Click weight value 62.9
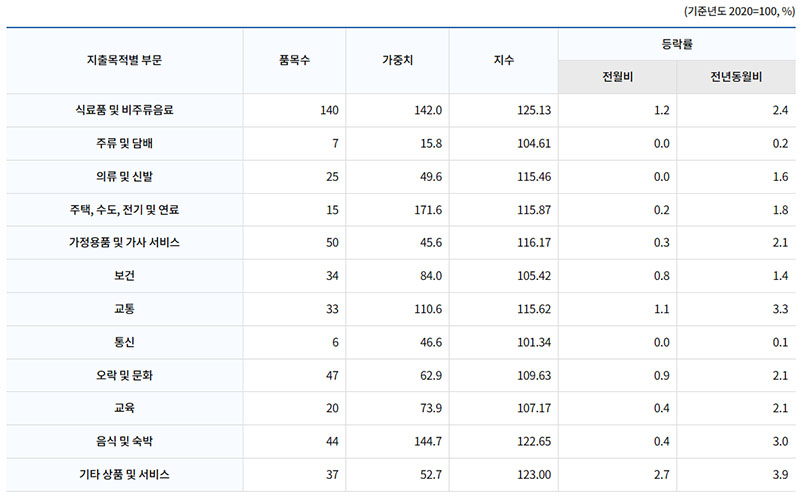The width and height of the screenshot is (800, 500). (x=431, y=376)
